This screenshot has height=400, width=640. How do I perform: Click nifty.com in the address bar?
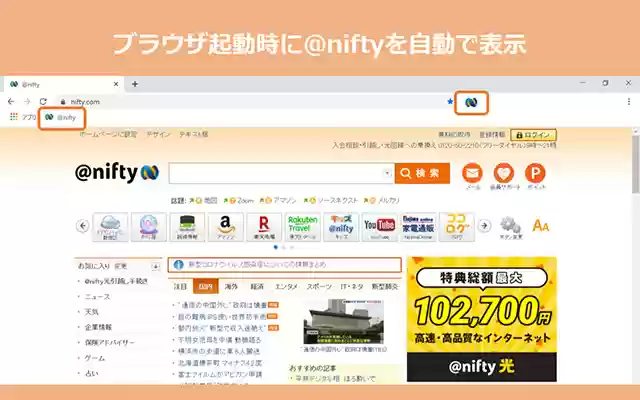pyautogui.click(x=85, y=102)
